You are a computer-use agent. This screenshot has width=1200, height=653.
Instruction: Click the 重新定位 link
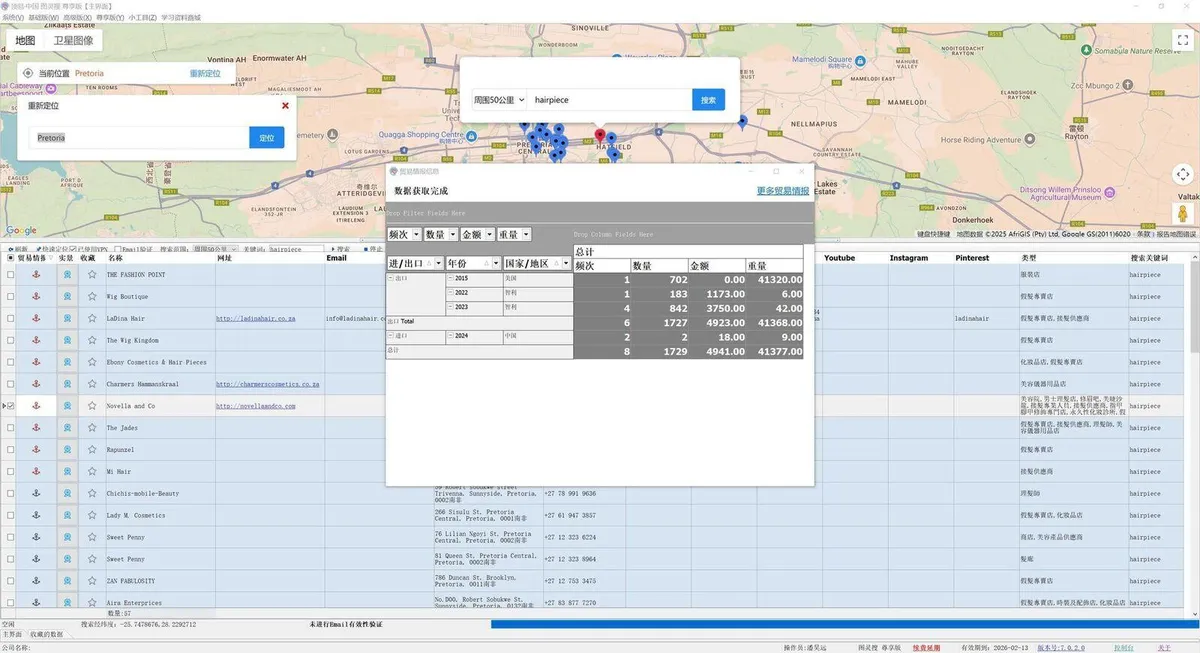pyautogui.click(x=205, y=73)
